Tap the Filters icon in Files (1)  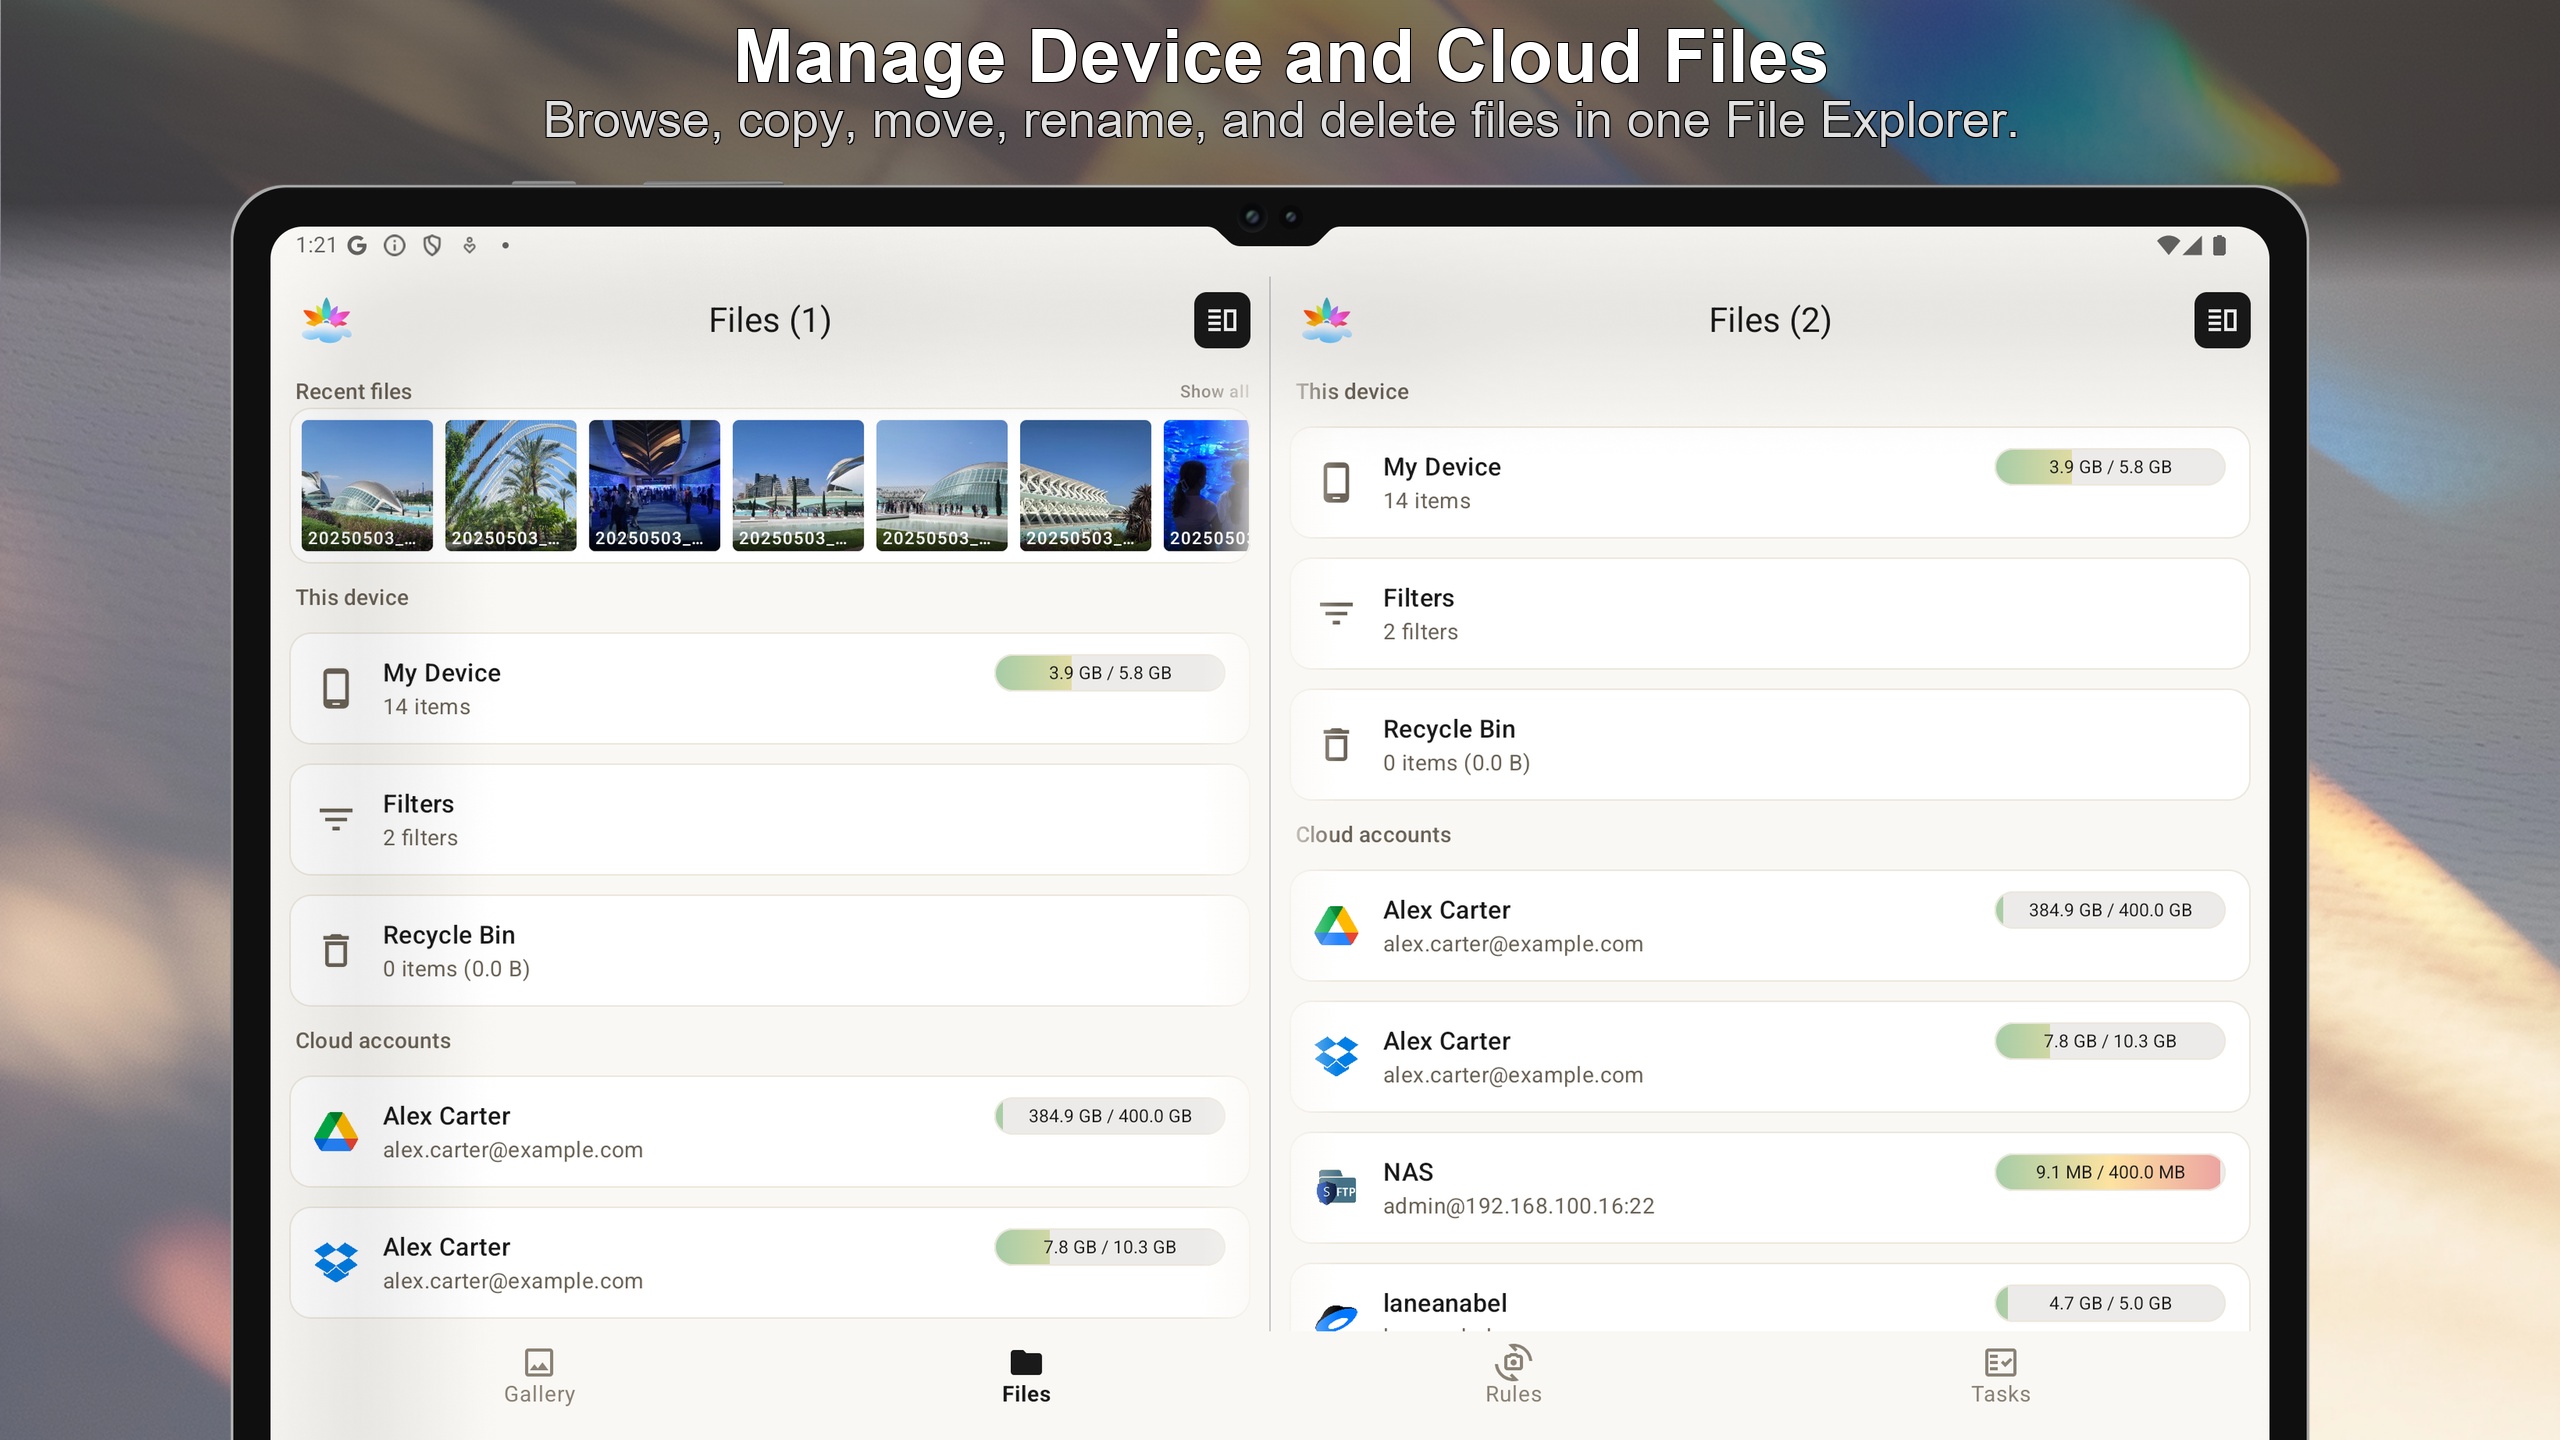pyautogui.click(x=336, y=820)
